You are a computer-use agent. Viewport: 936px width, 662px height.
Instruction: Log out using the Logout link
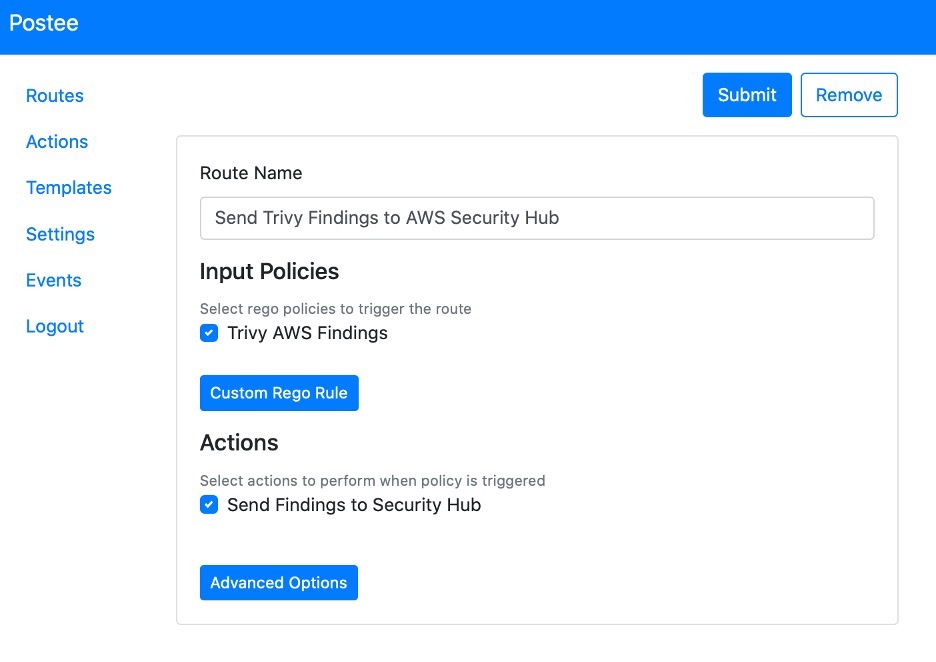tap(55, 326)
